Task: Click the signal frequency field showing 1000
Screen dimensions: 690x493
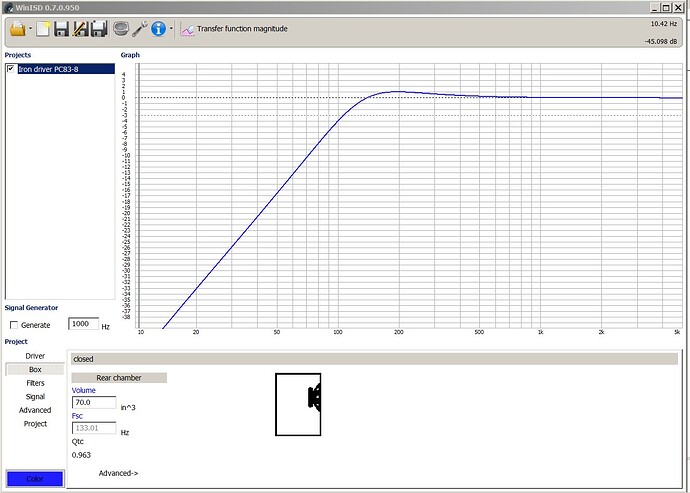Action: [x=83, y=324]
